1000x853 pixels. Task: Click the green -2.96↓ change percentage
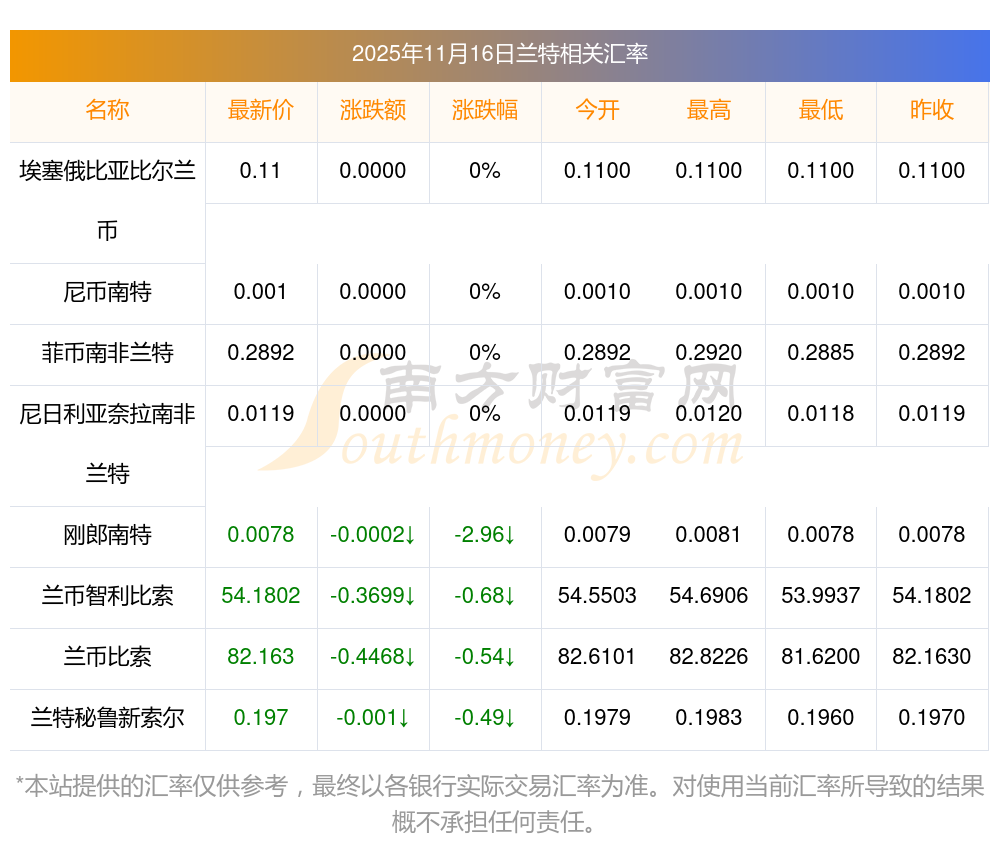click(485, 535)
